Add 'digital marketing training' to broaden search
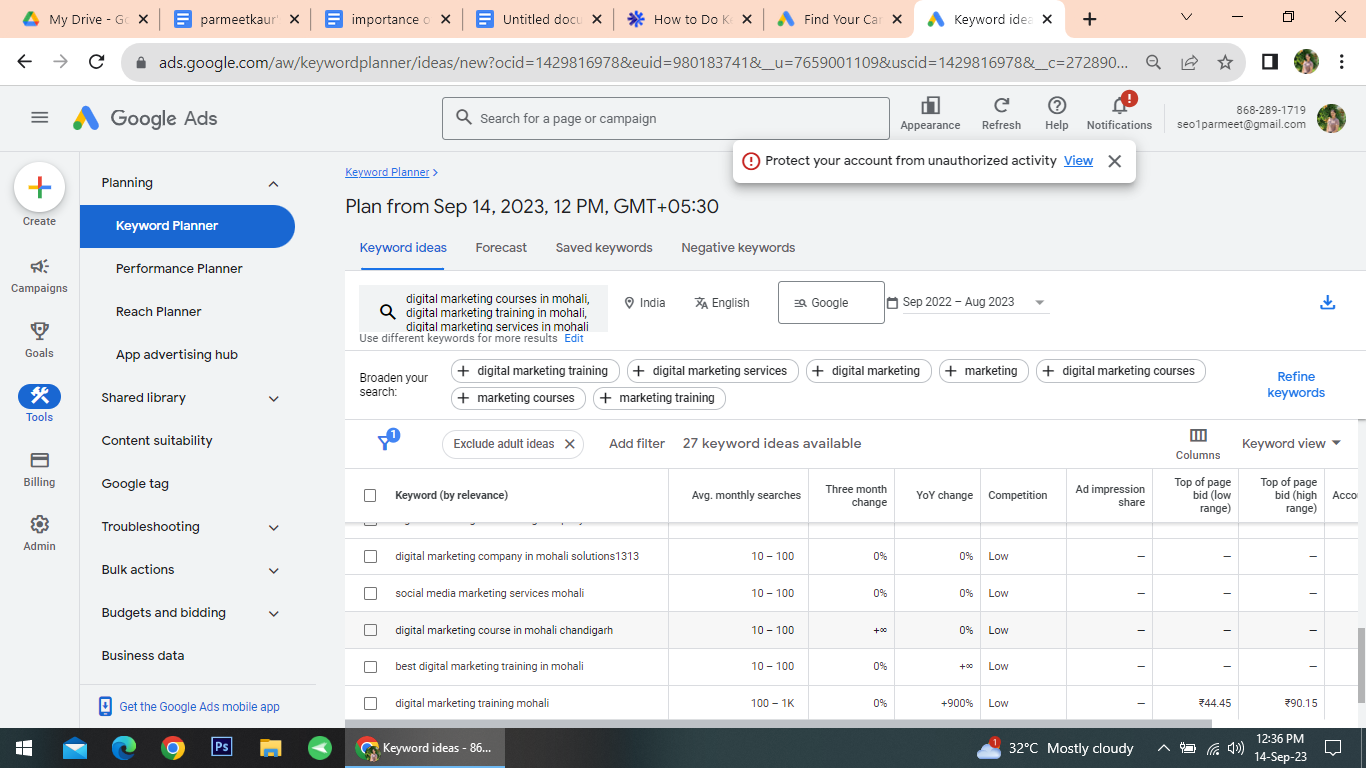 coord(536,371)
